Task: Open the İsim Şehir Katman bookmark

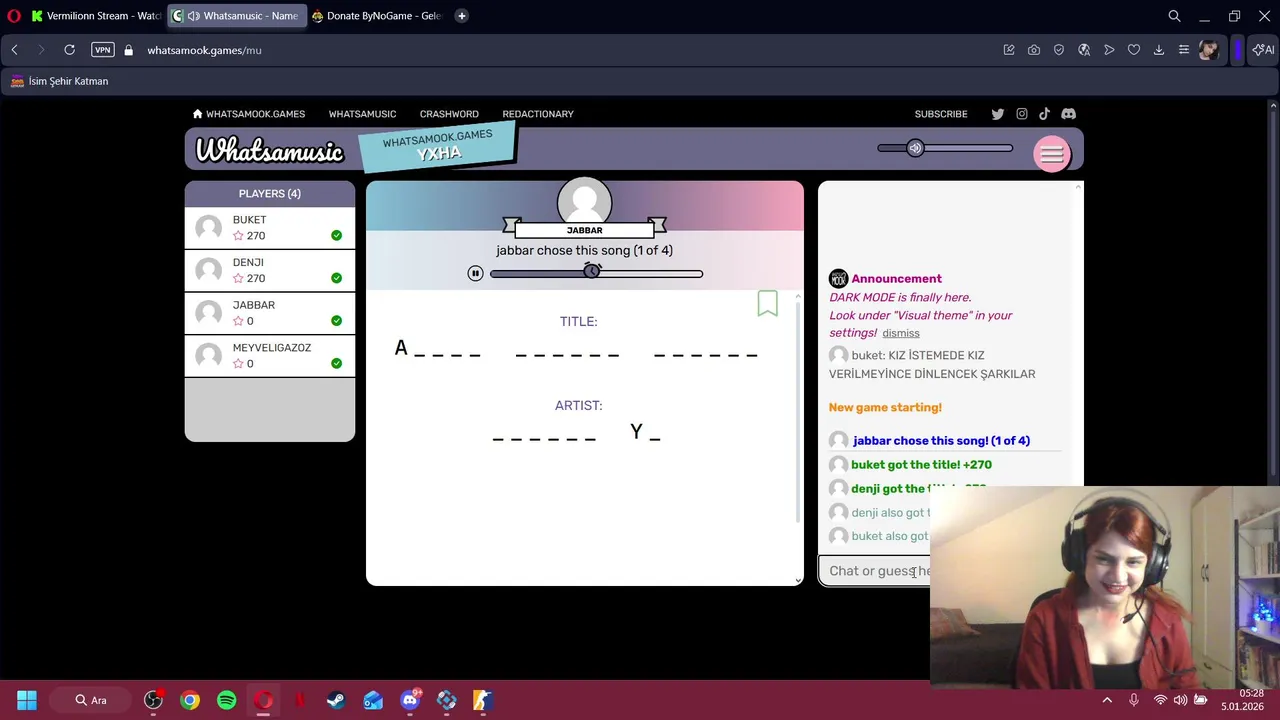Action: coord(59,81)
